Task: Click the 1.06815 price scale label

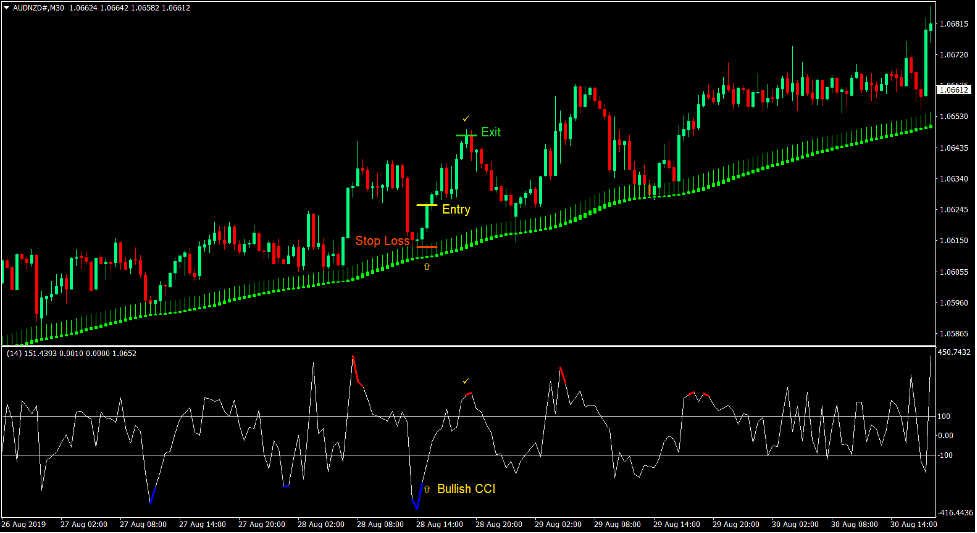Action: [957, 26]
